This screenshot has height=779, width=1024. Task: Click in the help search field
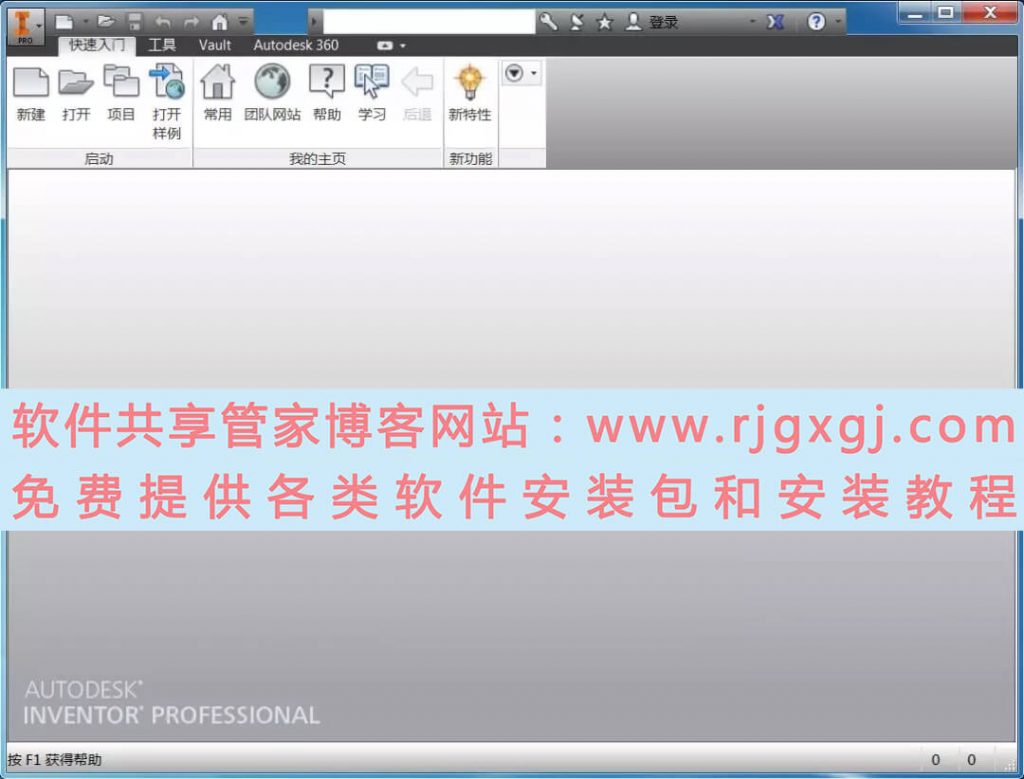coord(429,22)
